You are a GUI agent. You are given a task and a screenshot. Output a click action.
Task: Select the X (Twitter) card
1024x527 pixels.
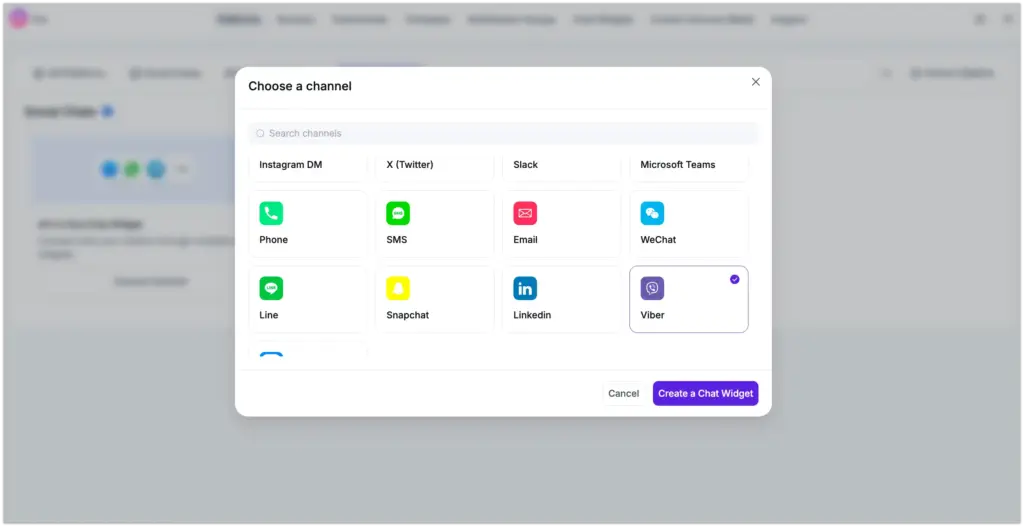point(434,168)
